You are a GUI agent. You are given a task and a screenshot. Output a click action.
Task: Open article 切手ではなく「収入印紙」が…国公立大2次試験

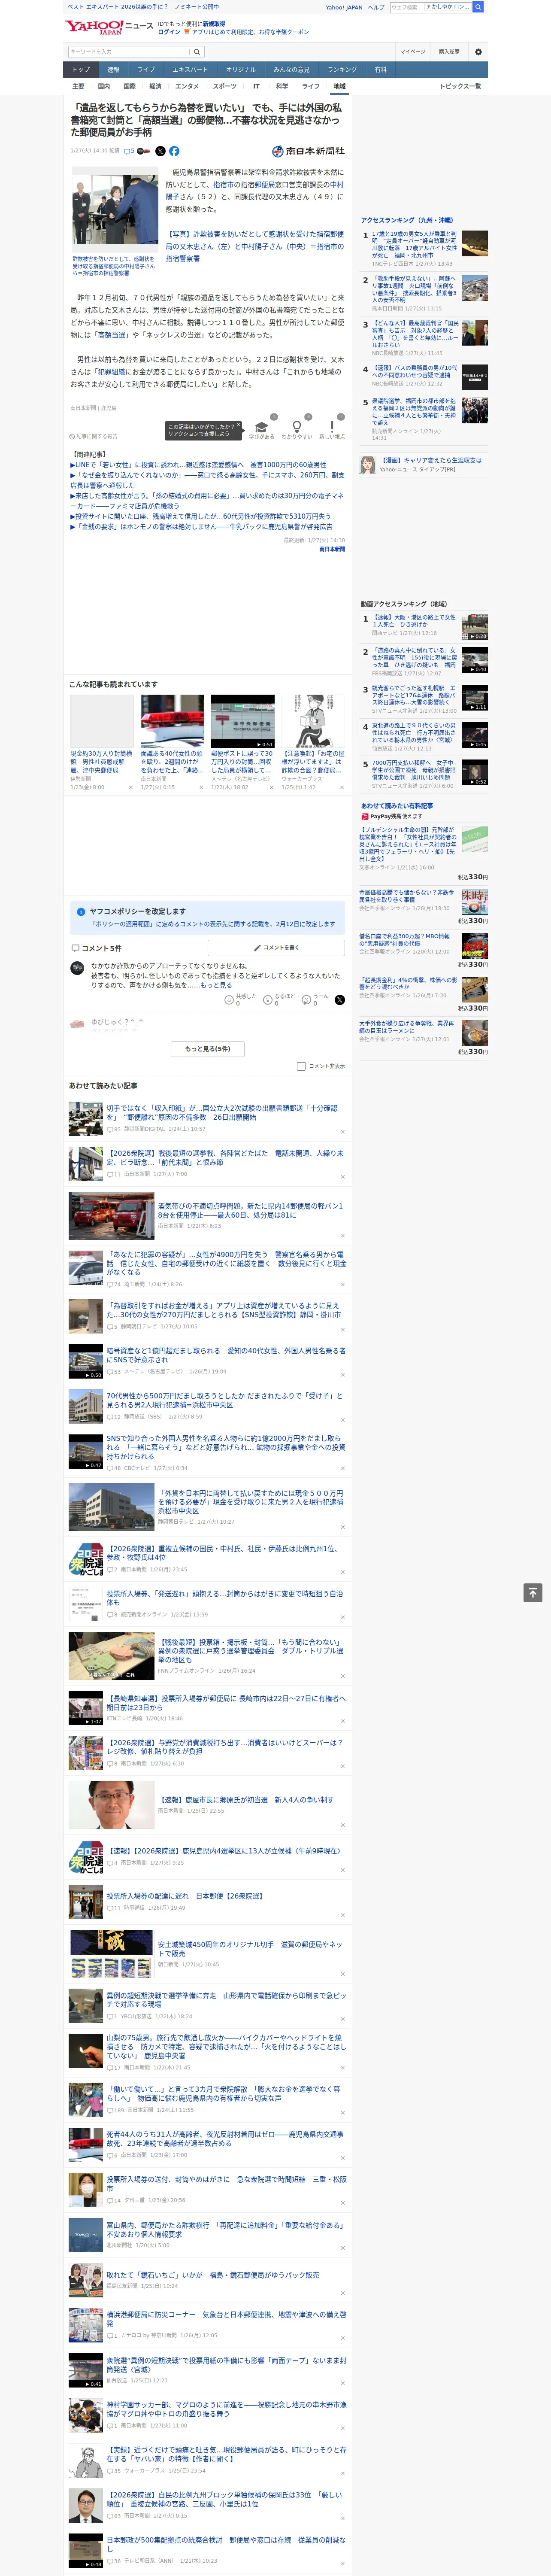[x=222, y=1113]
